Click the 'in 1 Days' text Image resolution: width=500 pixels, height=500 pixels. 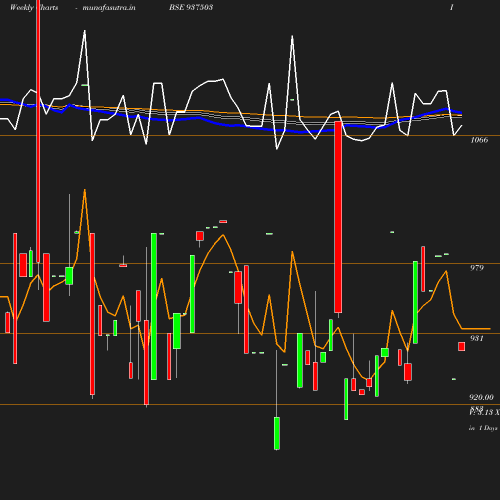[483, 428]
